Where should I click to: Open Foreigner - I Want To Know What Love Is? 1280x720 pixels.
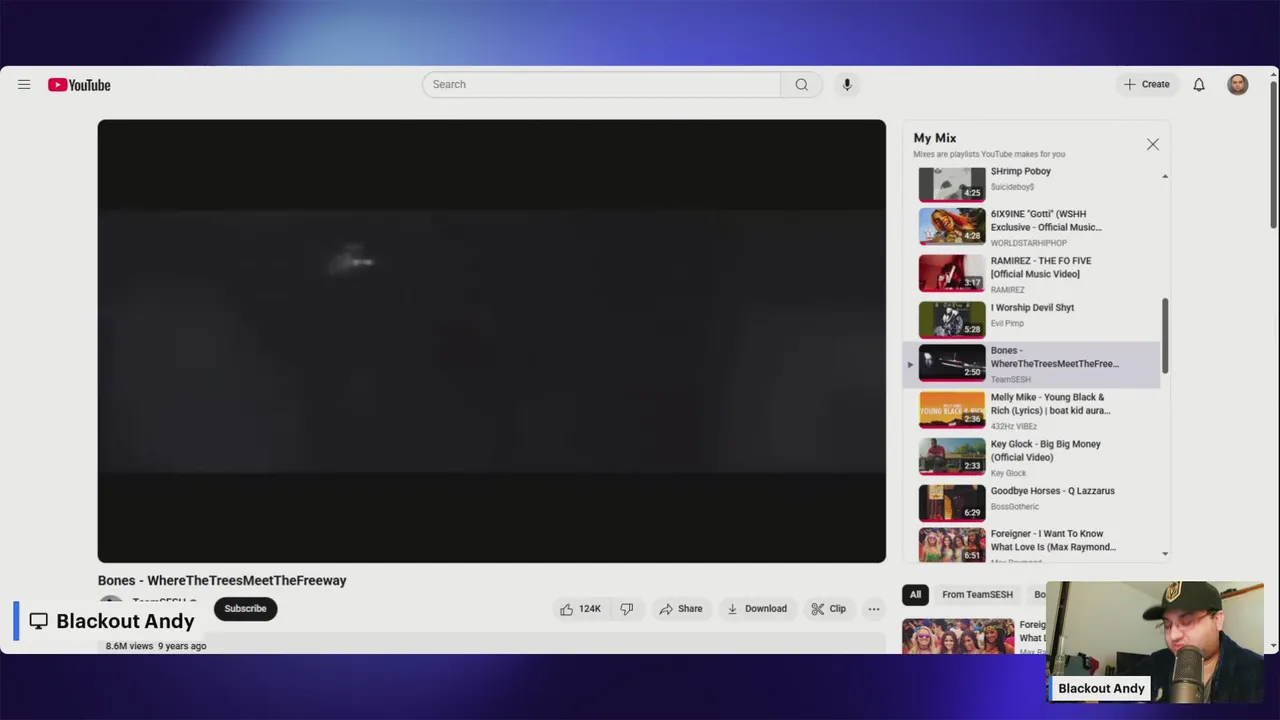point(1031,546)
